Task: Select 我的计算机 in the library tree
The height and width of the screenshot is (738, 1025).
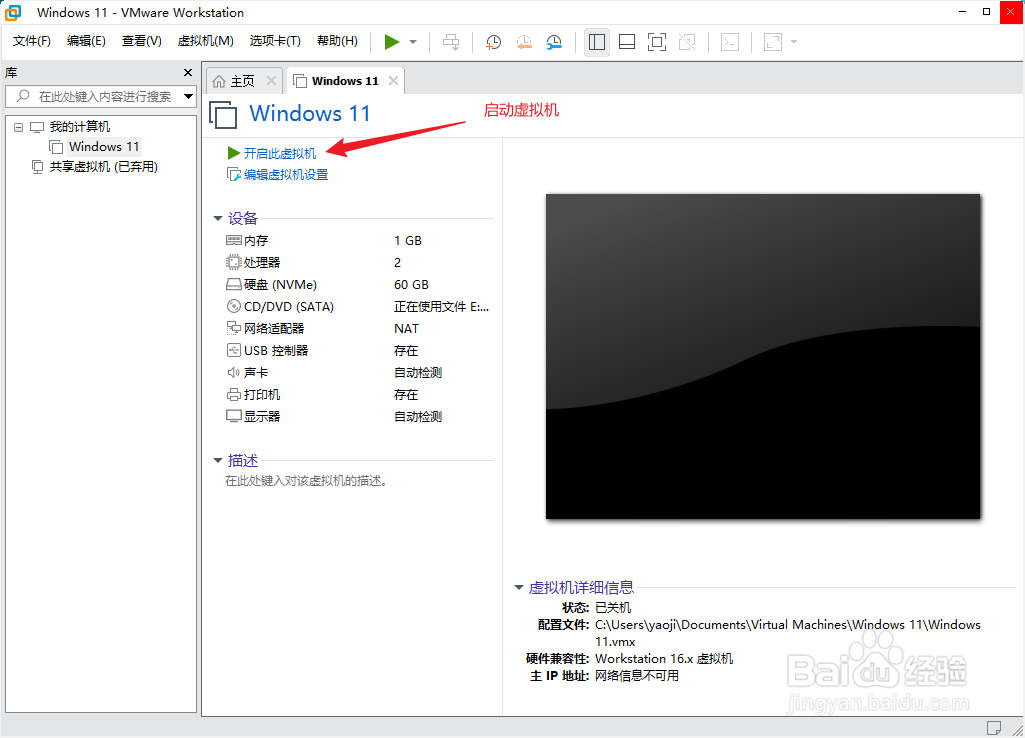Action: (80, 127)
